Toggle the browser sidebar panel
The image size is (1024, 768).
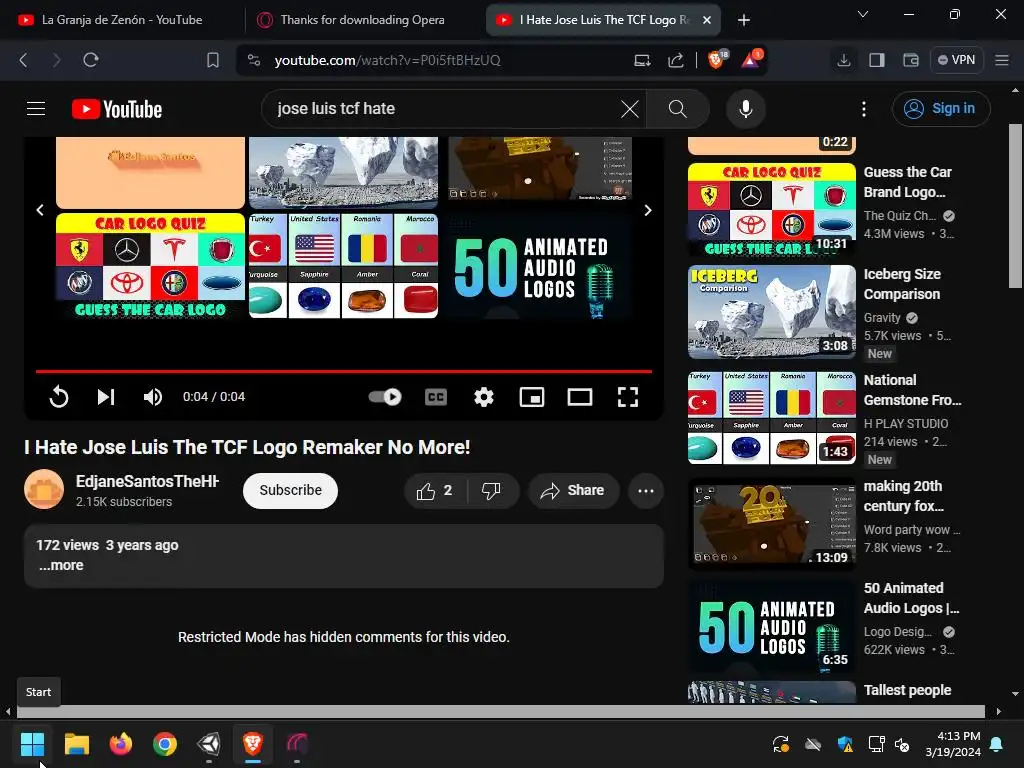pos(876,60)
